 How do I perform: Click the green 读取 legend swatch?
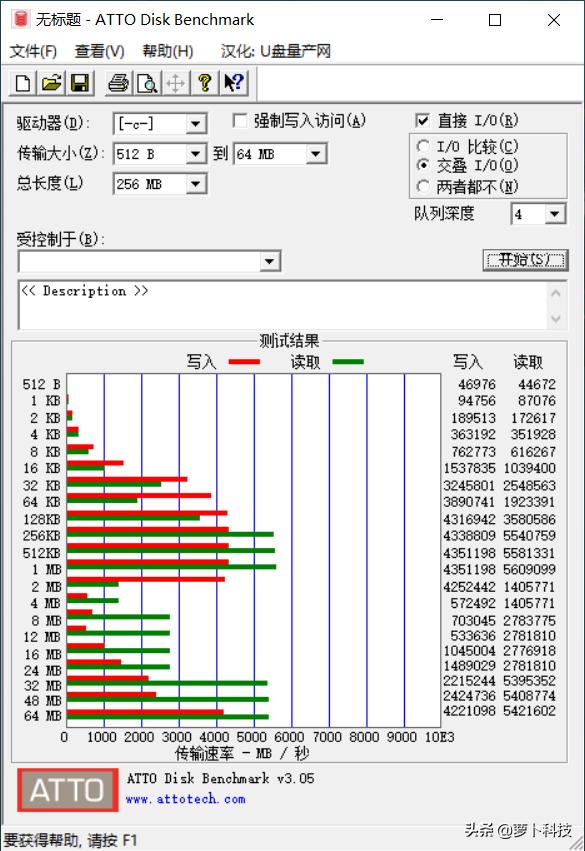pos(348,361)
